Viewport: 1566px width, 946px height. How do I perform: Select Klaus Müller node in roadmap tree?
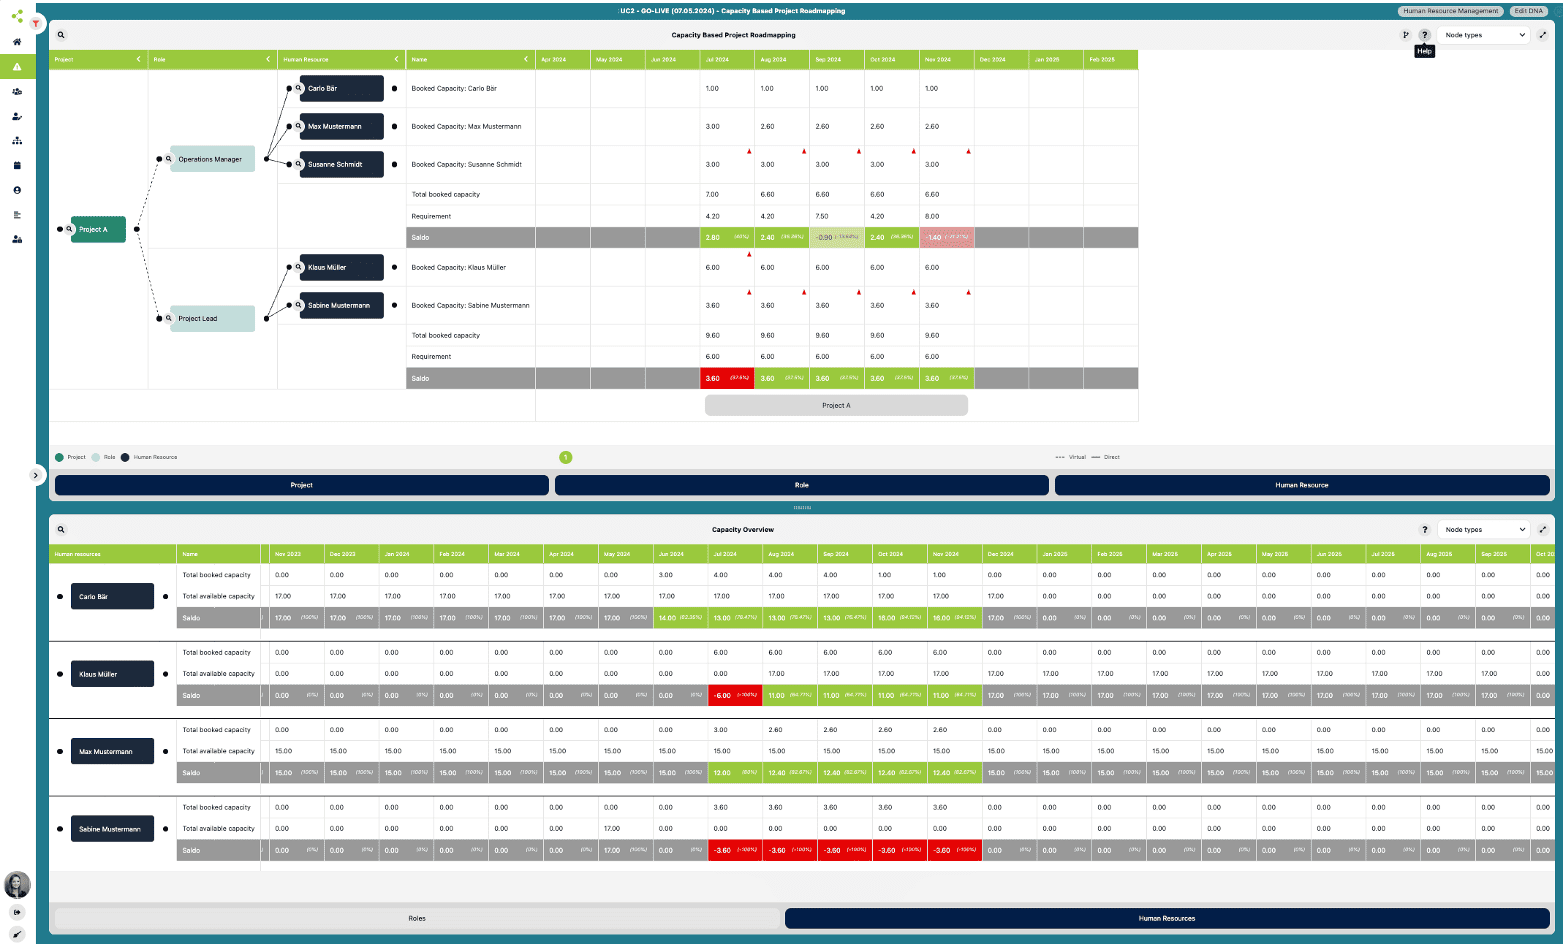342,267
